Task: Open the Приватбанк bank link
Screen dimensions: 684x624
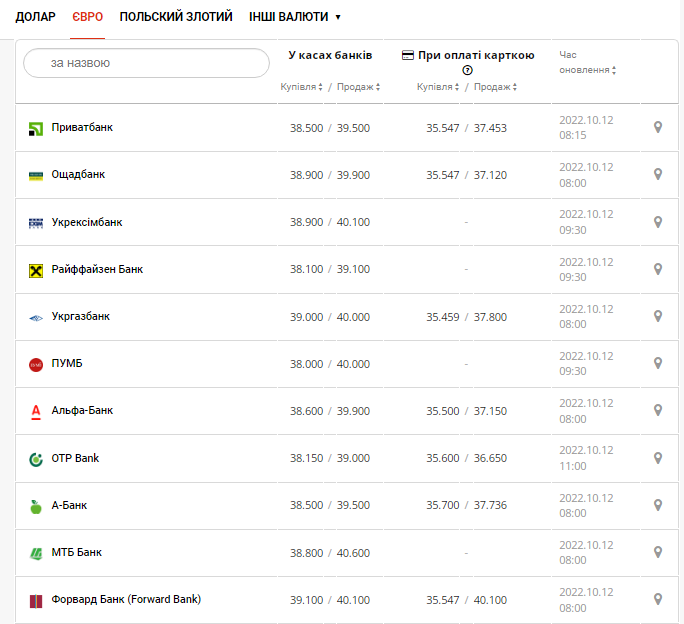Action: tap(82, 127)
